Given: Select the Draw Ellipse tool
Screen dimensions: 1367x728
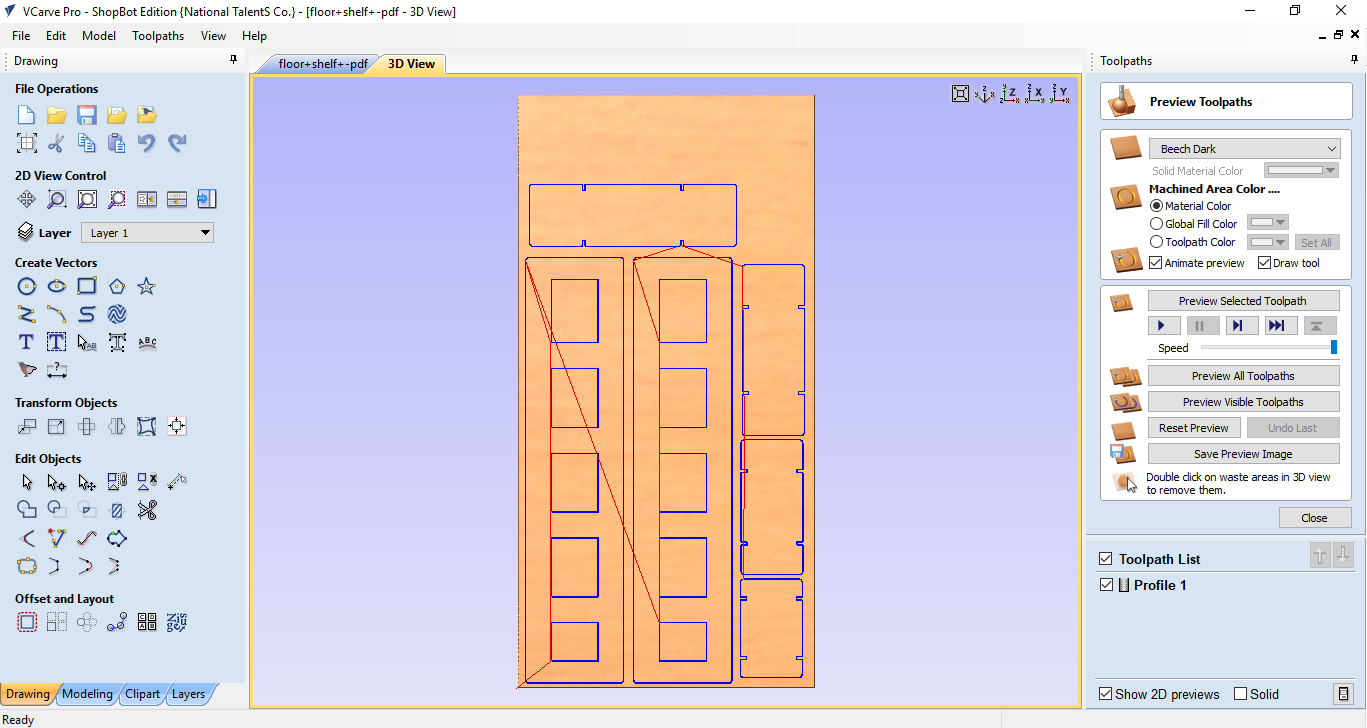Looking at the screenshot, I should [x=57, y=287].
